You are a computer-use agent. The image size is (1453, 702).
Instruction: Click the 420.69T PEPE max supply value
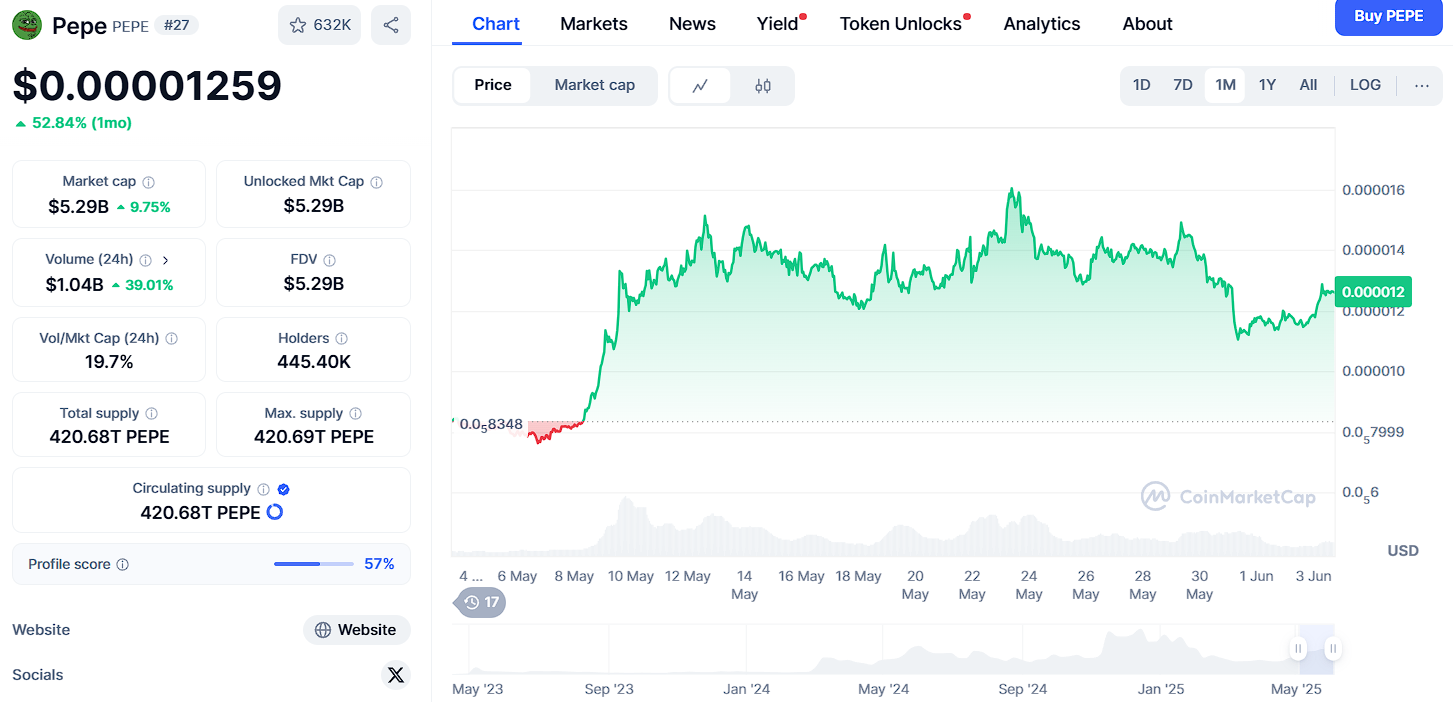click(x=314, y=437)
